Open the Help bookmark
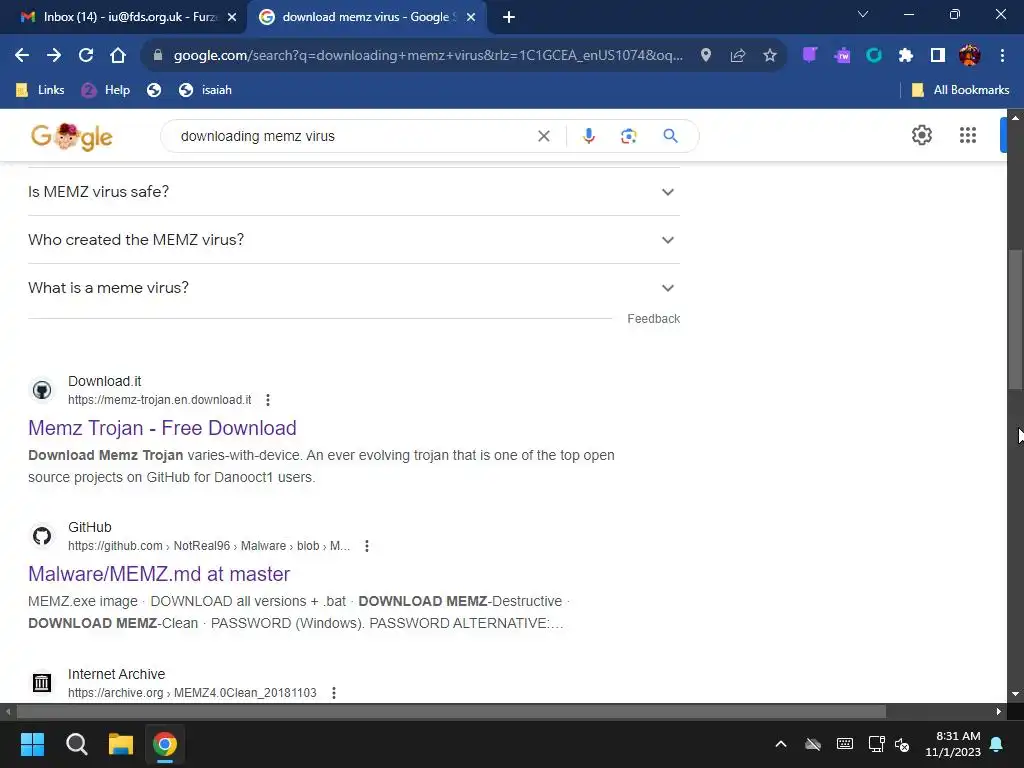Screen dimensions: 1024x768 click(x=106, y=90)
